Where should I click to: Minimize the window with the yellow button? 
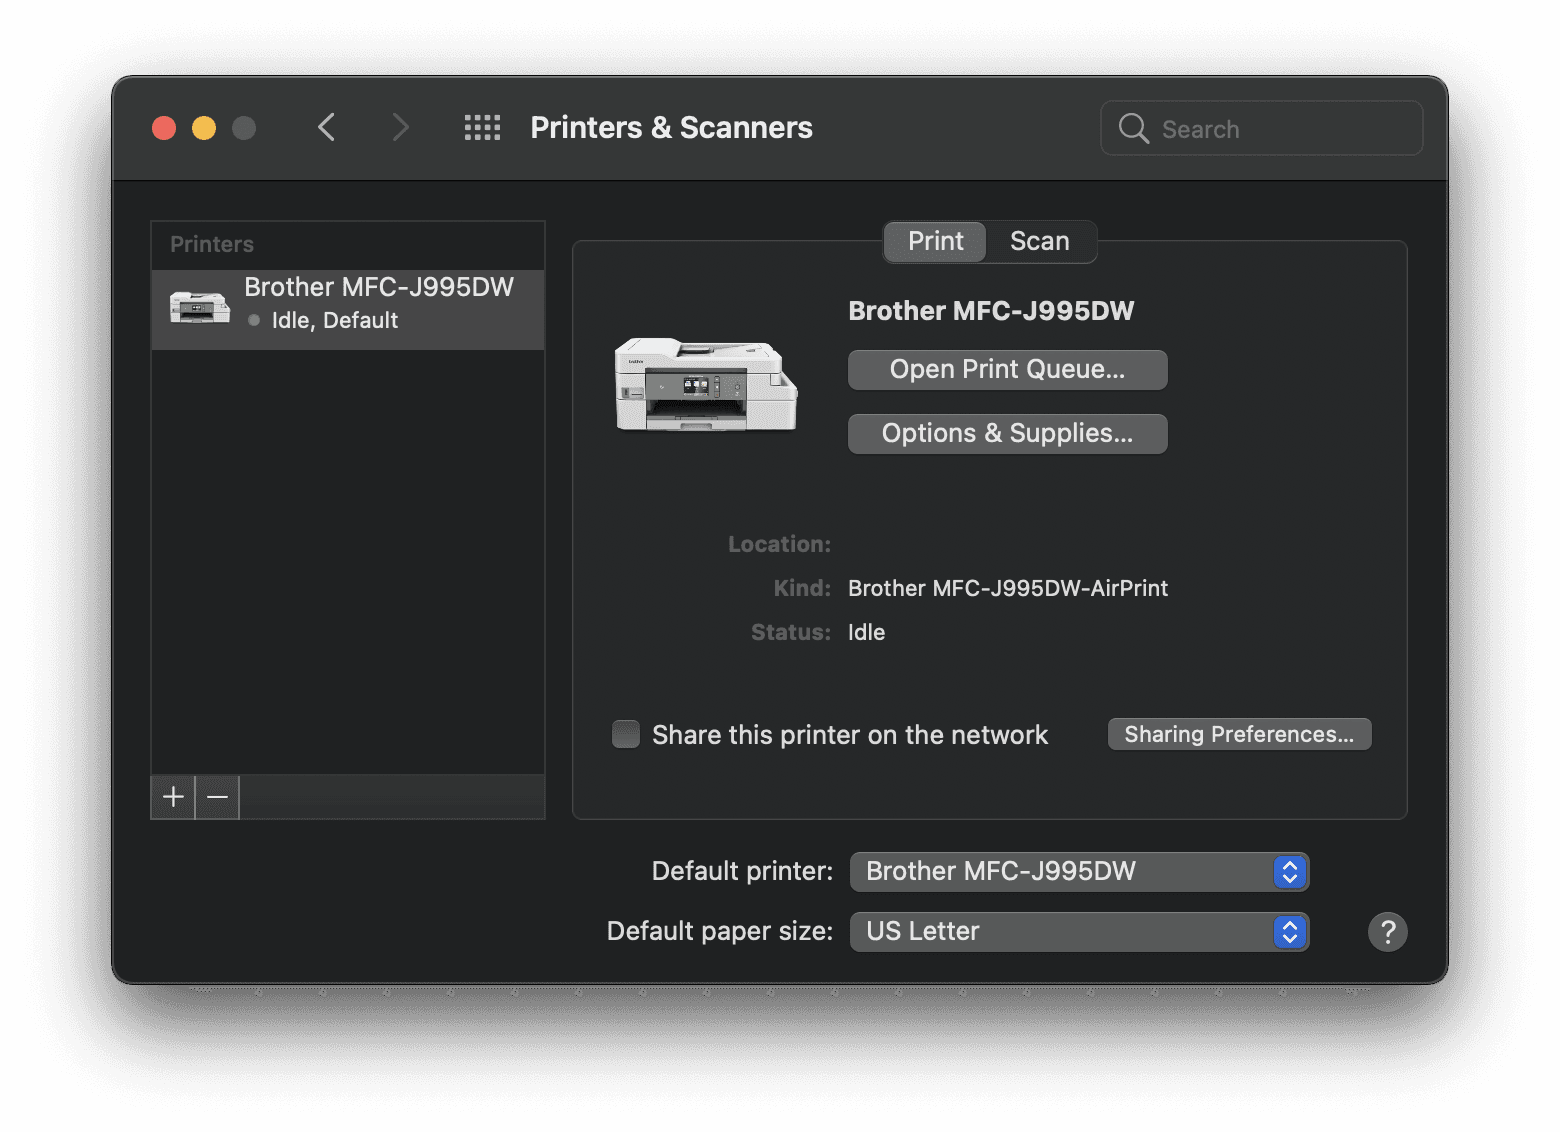204,128
